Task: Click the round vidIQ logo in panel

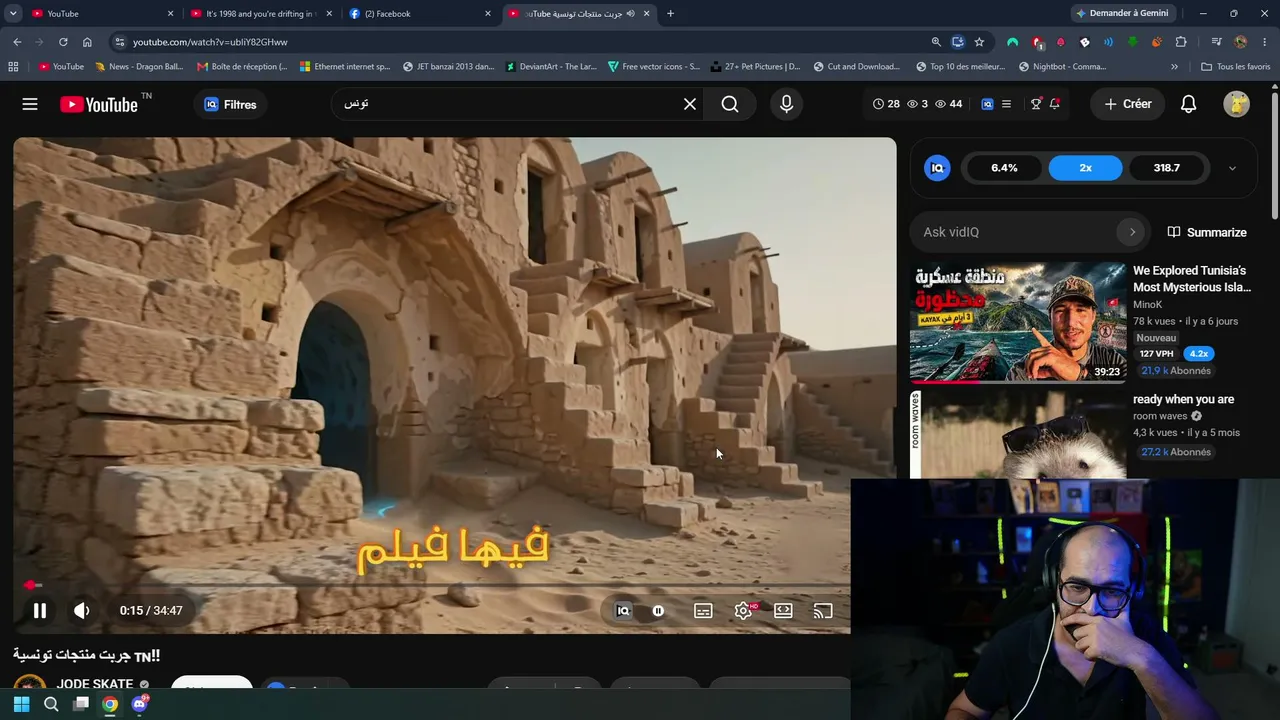Action: (x=937, y=168)
